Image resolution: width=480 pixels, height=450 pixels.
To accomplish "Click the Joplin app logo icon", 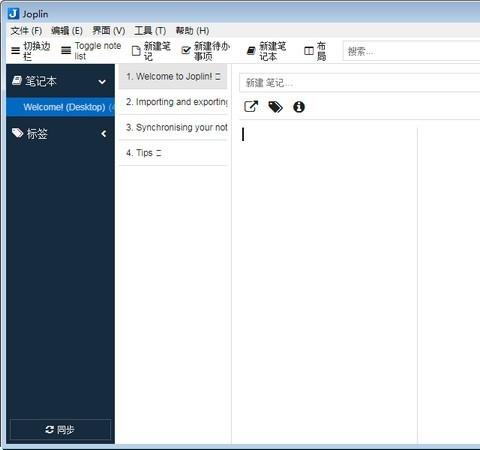I will 14,14.
